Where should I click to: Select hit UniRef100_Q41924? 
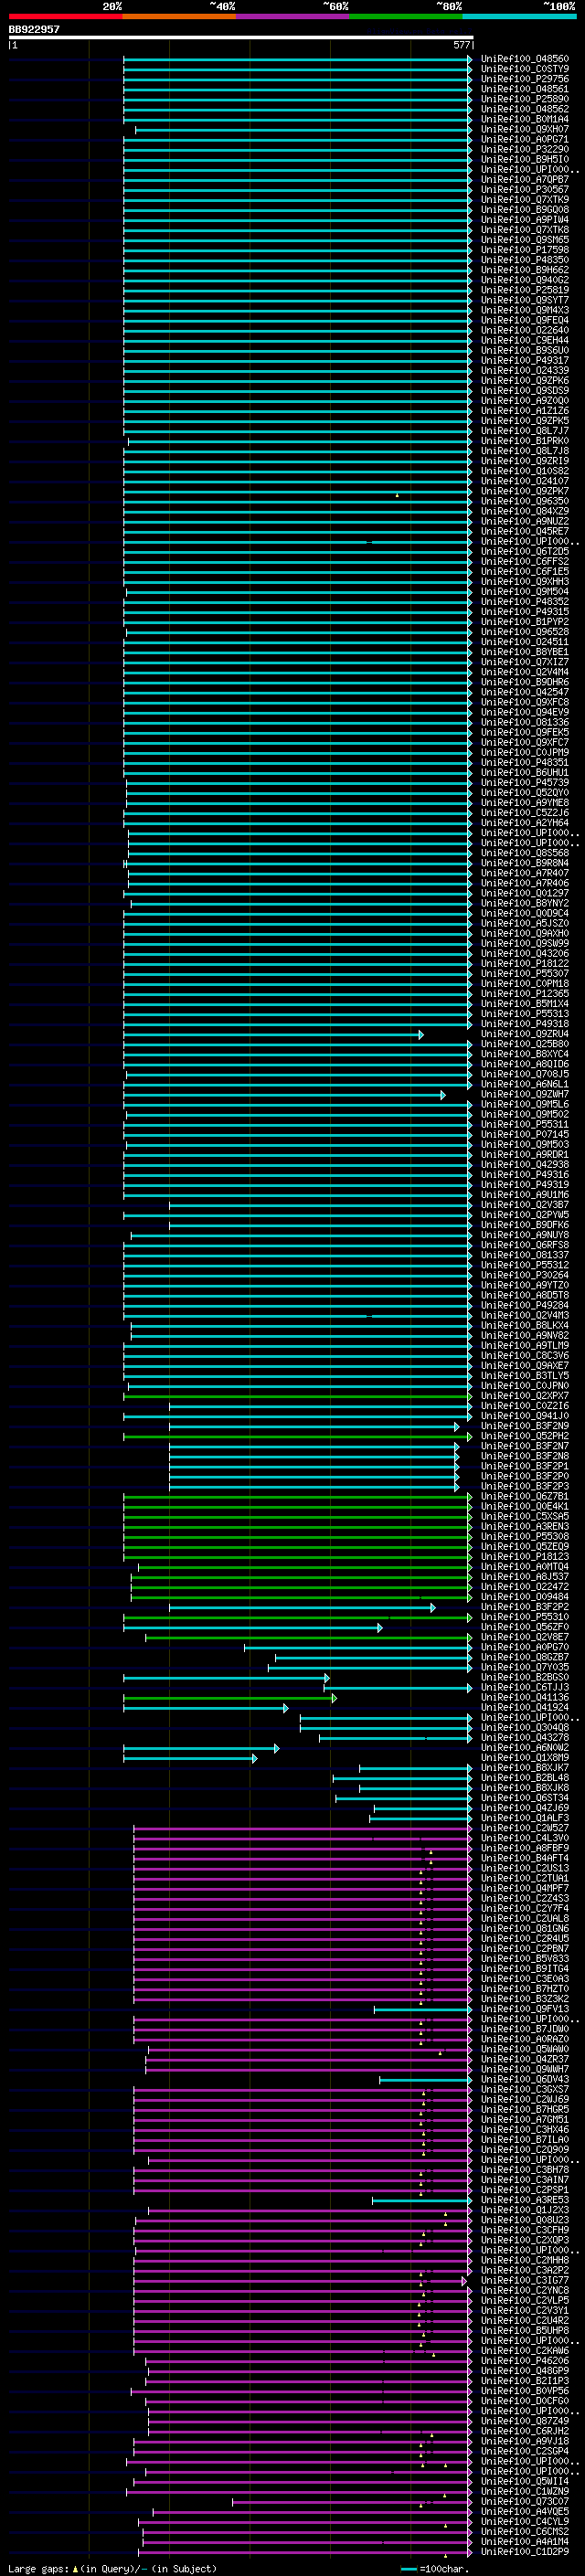524,1707
